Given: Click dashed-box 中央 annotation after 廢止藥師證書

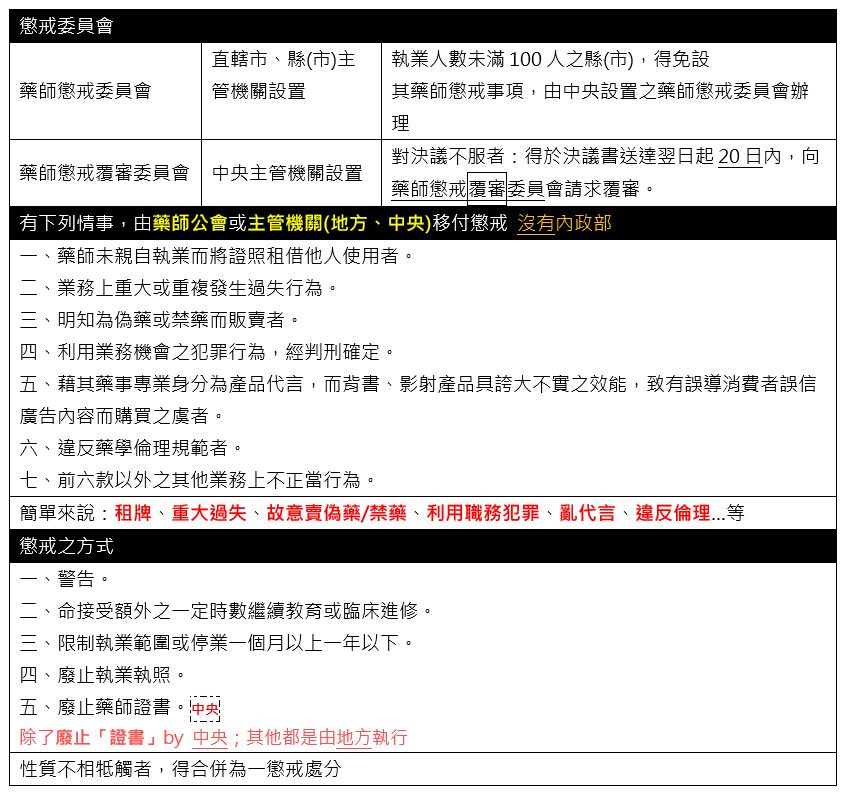Looking at the screenshot, I should tap(204, 709).
